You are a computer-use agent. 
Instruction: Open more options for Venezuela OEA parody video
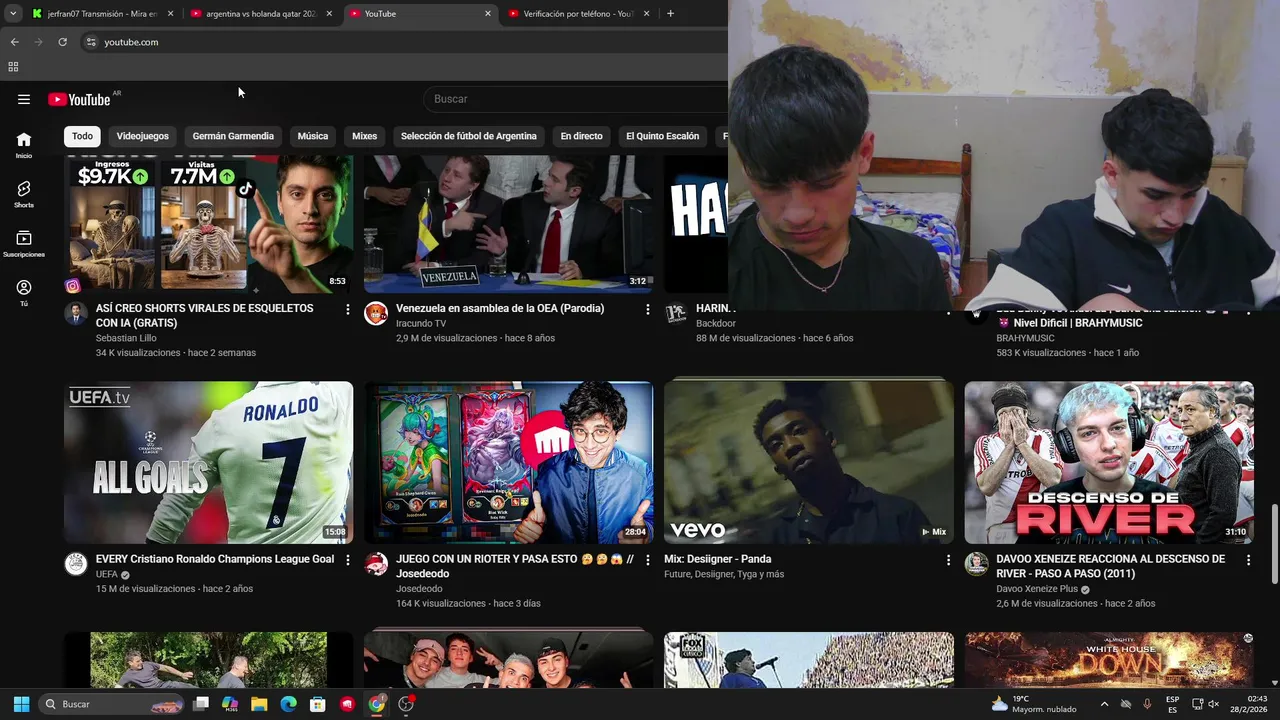tap(648, 310)
